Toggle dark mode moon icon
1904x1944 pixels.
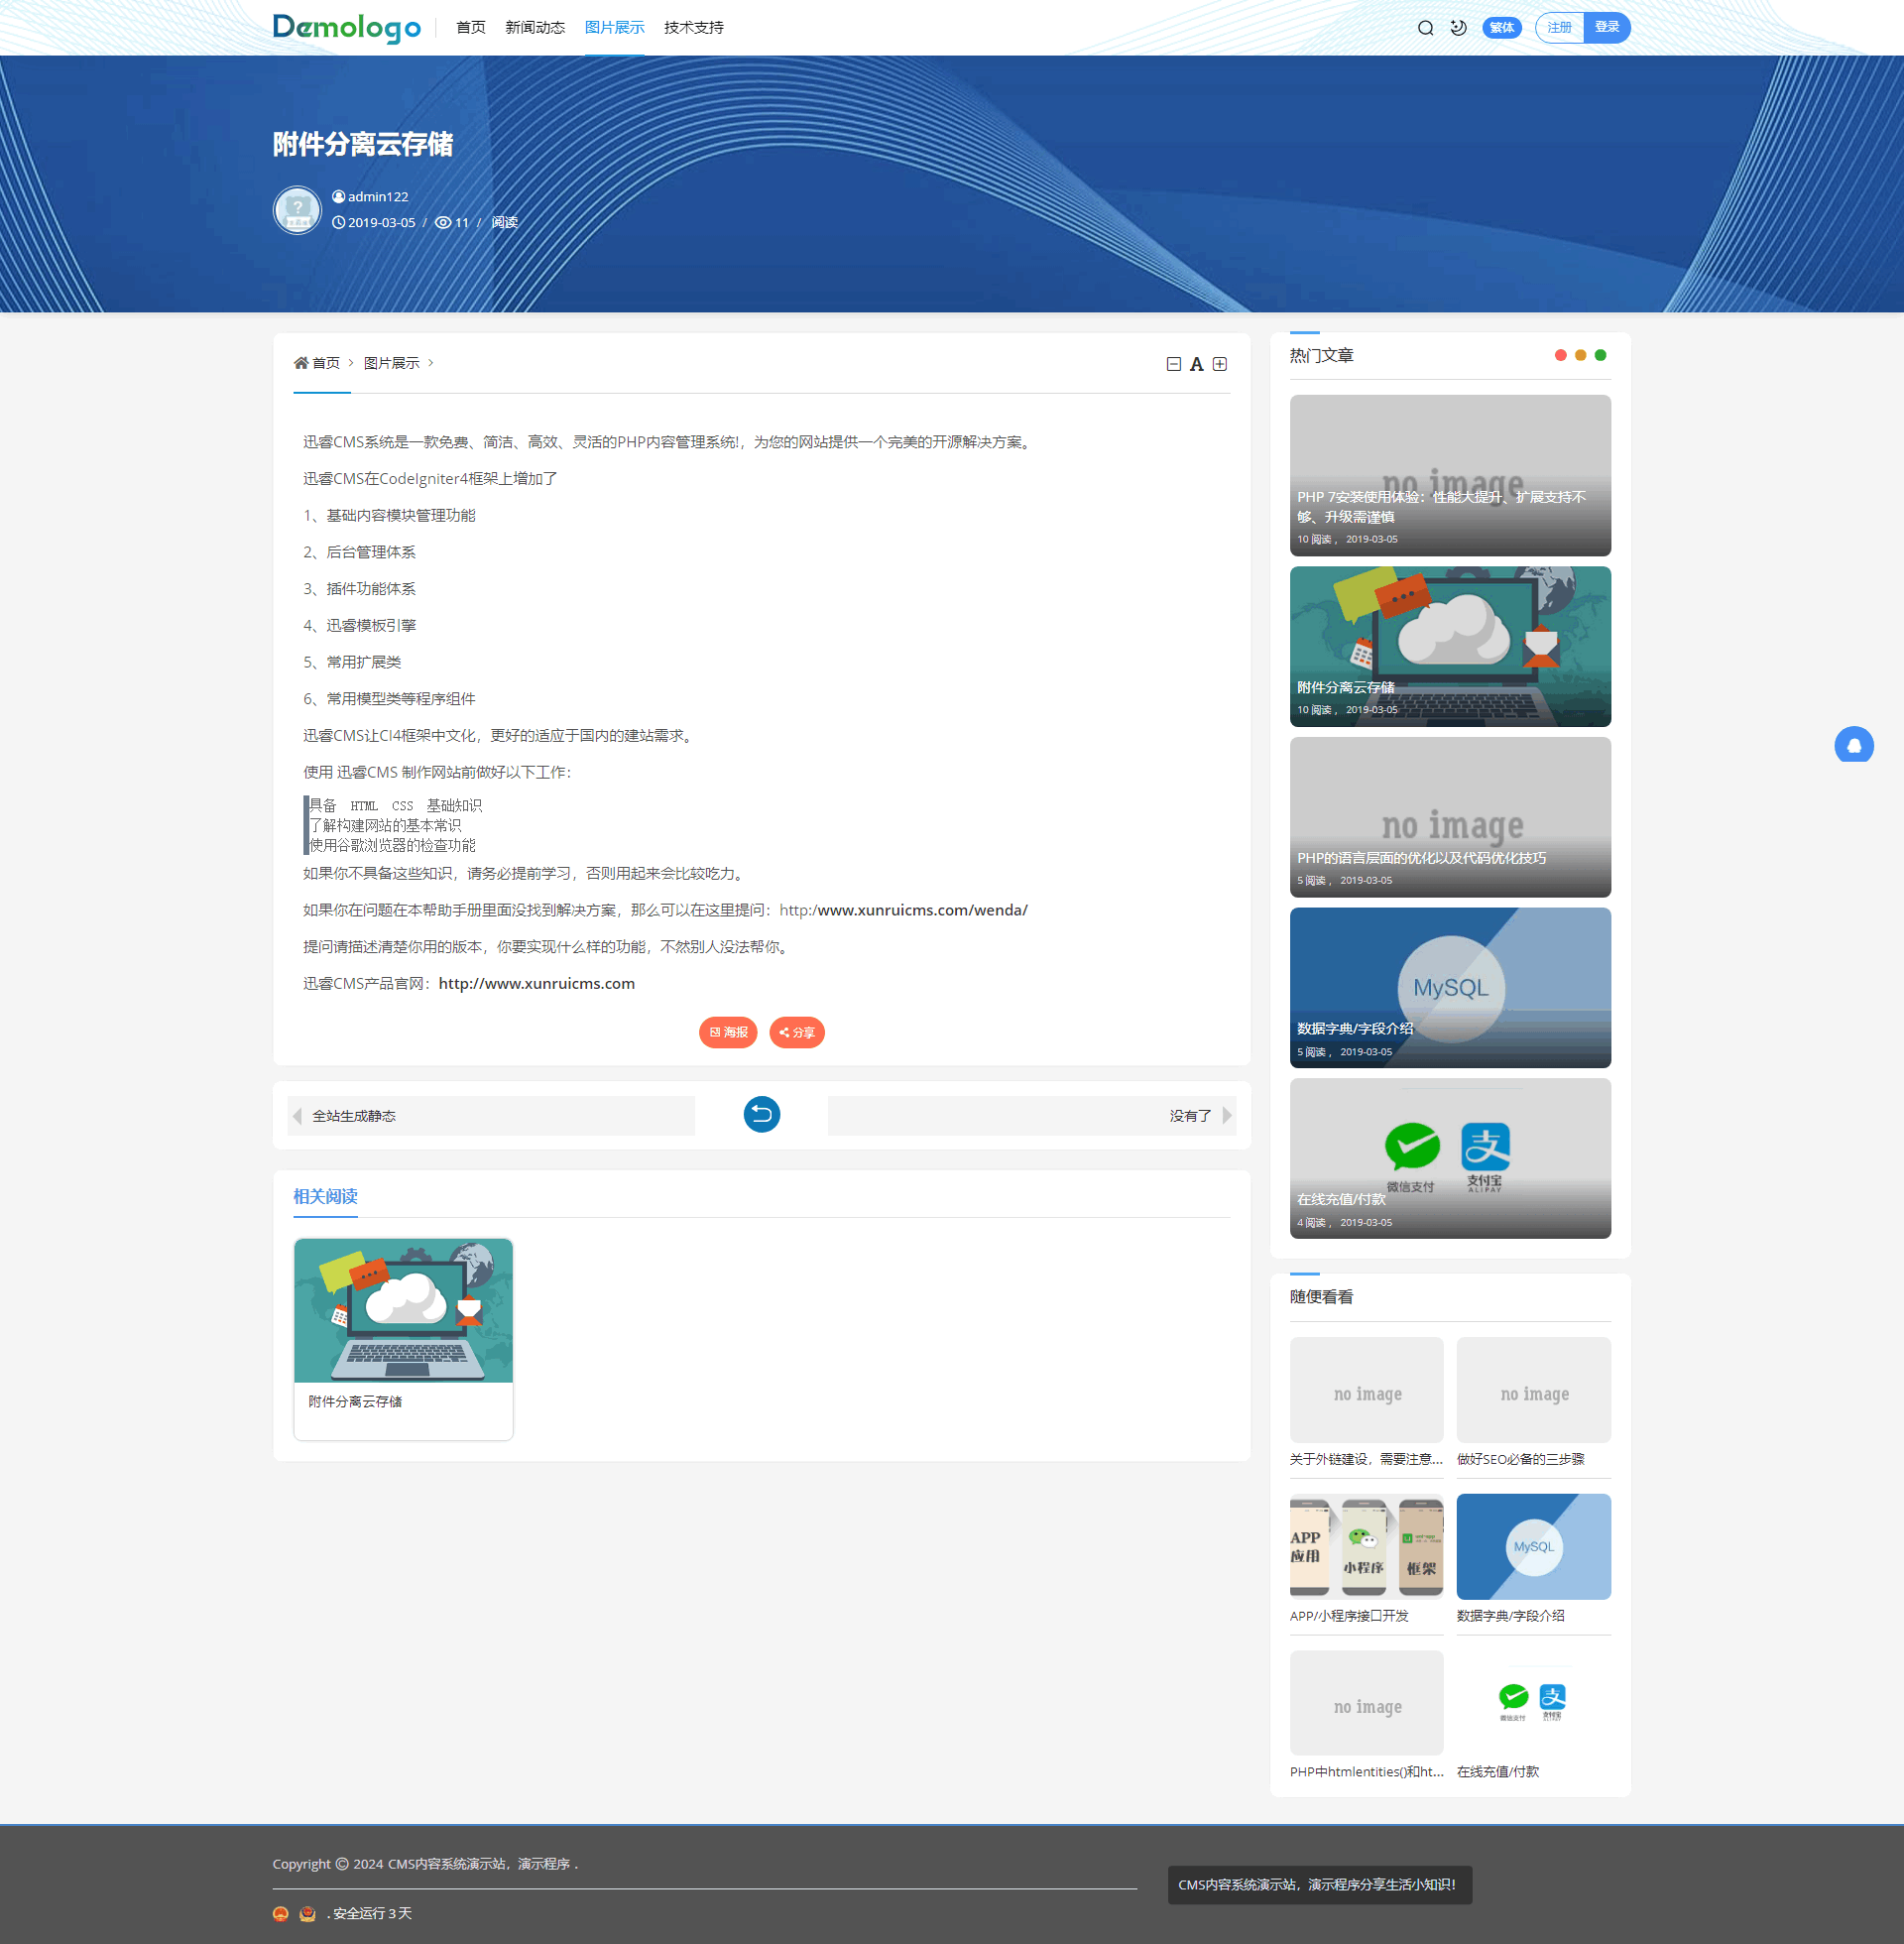point(1458,28)
